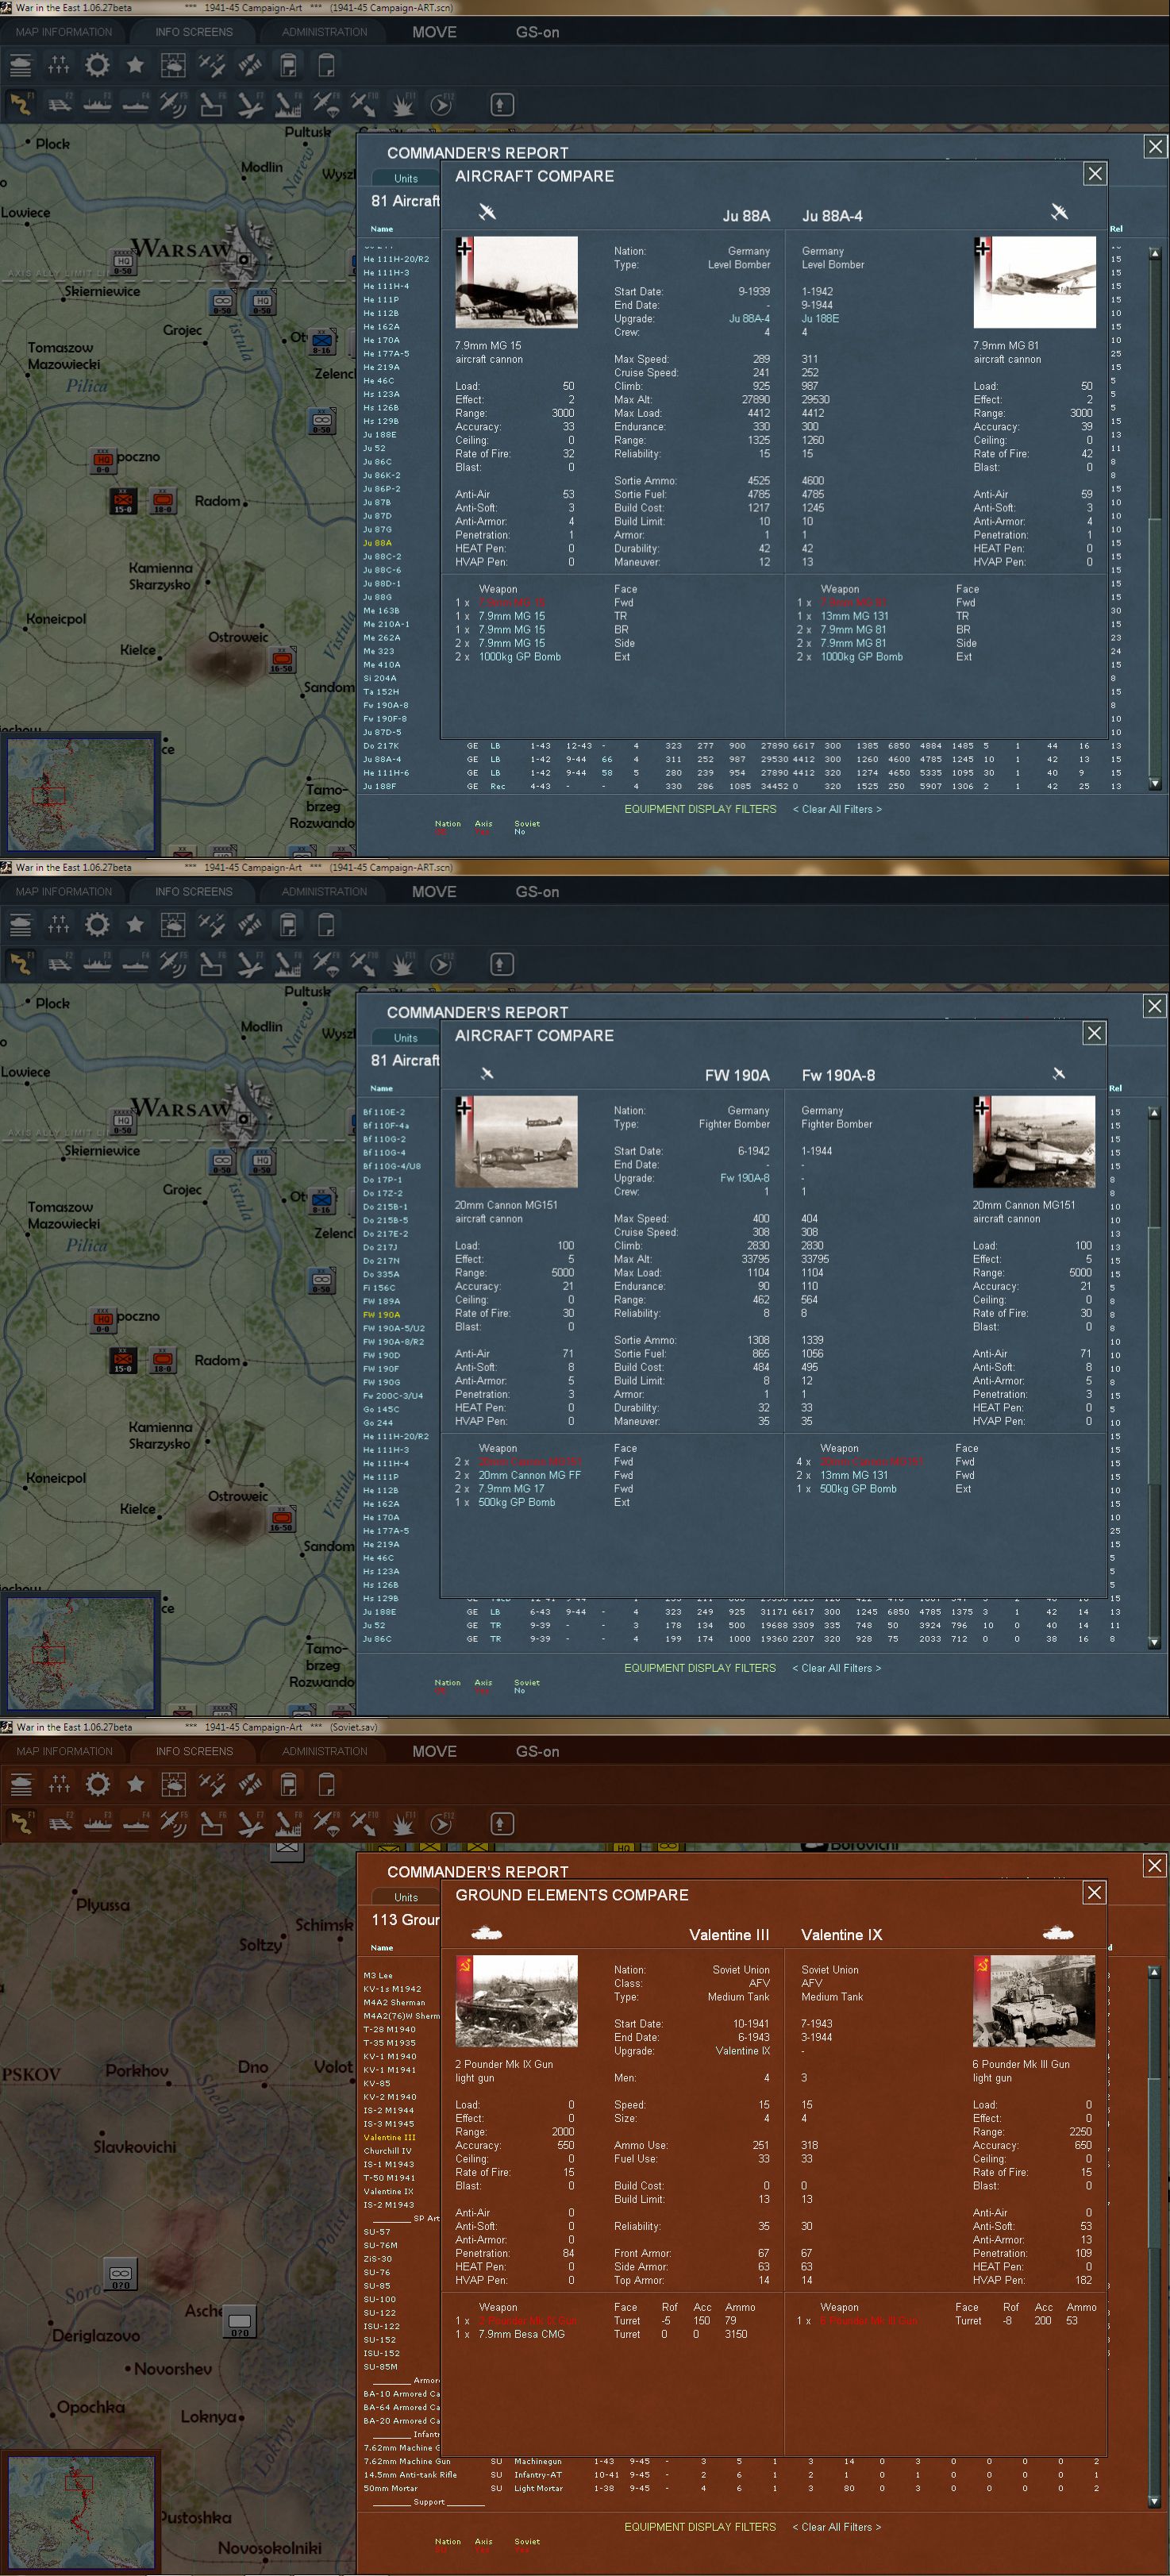Follow the Fw 190A-8 upgrade link
The width and height of the screenshot is (1170, 2576).
[745, 1178]
